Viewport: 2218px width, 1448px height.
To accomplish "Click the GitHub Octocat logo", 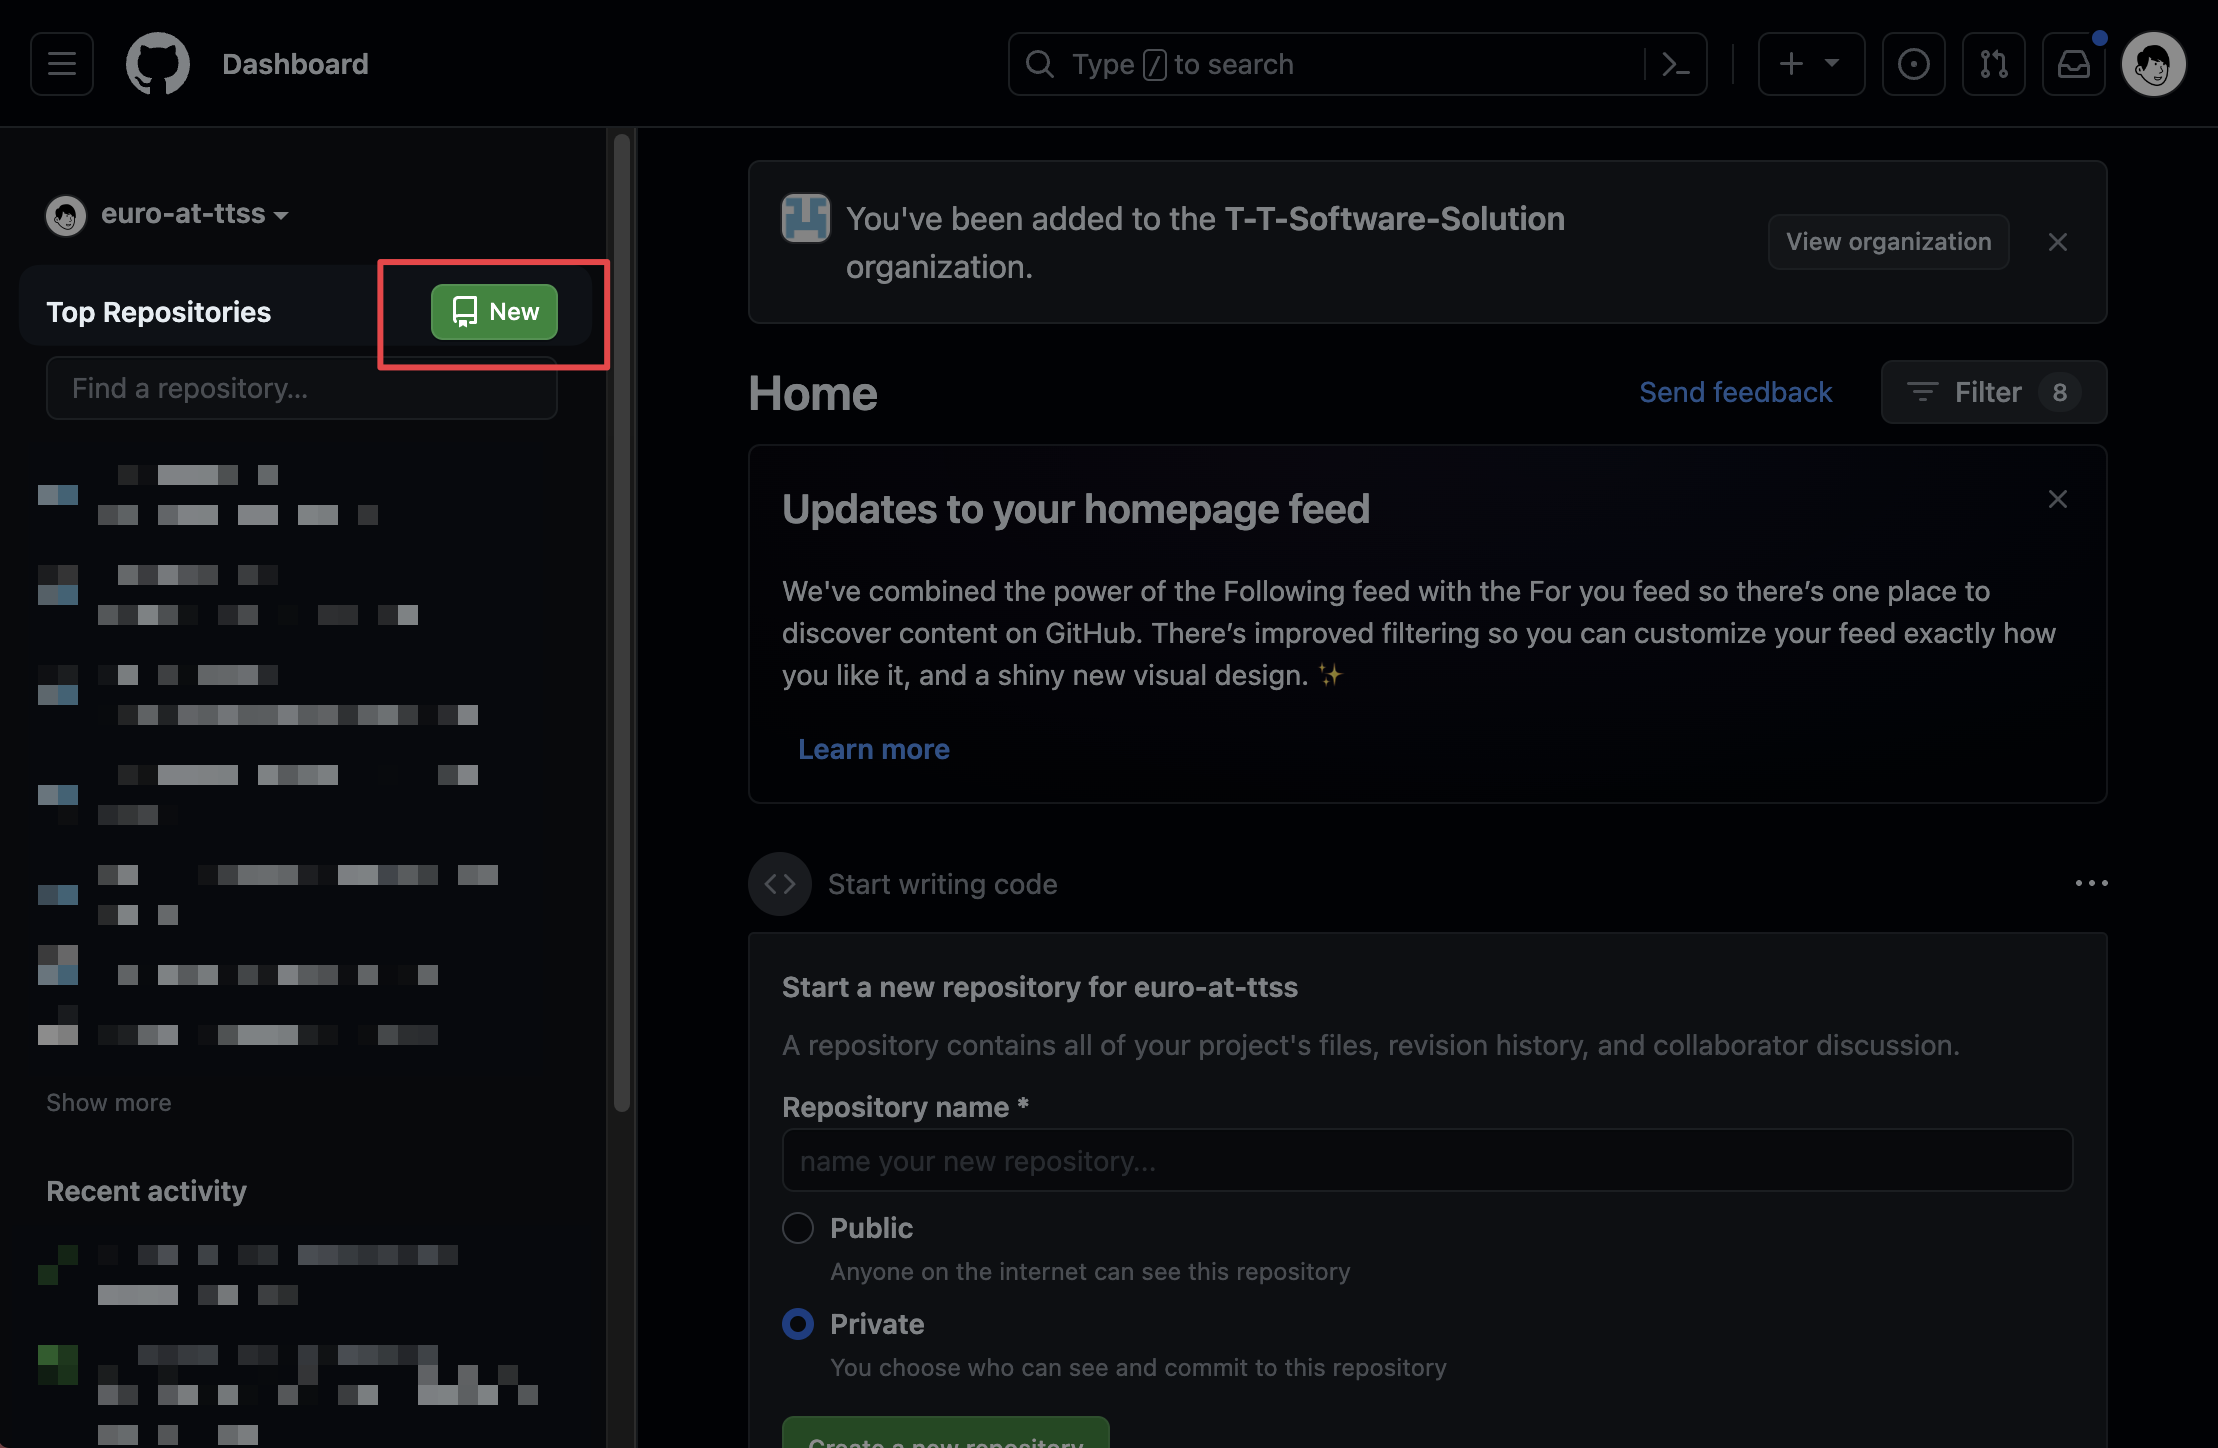I will point(158,64).
